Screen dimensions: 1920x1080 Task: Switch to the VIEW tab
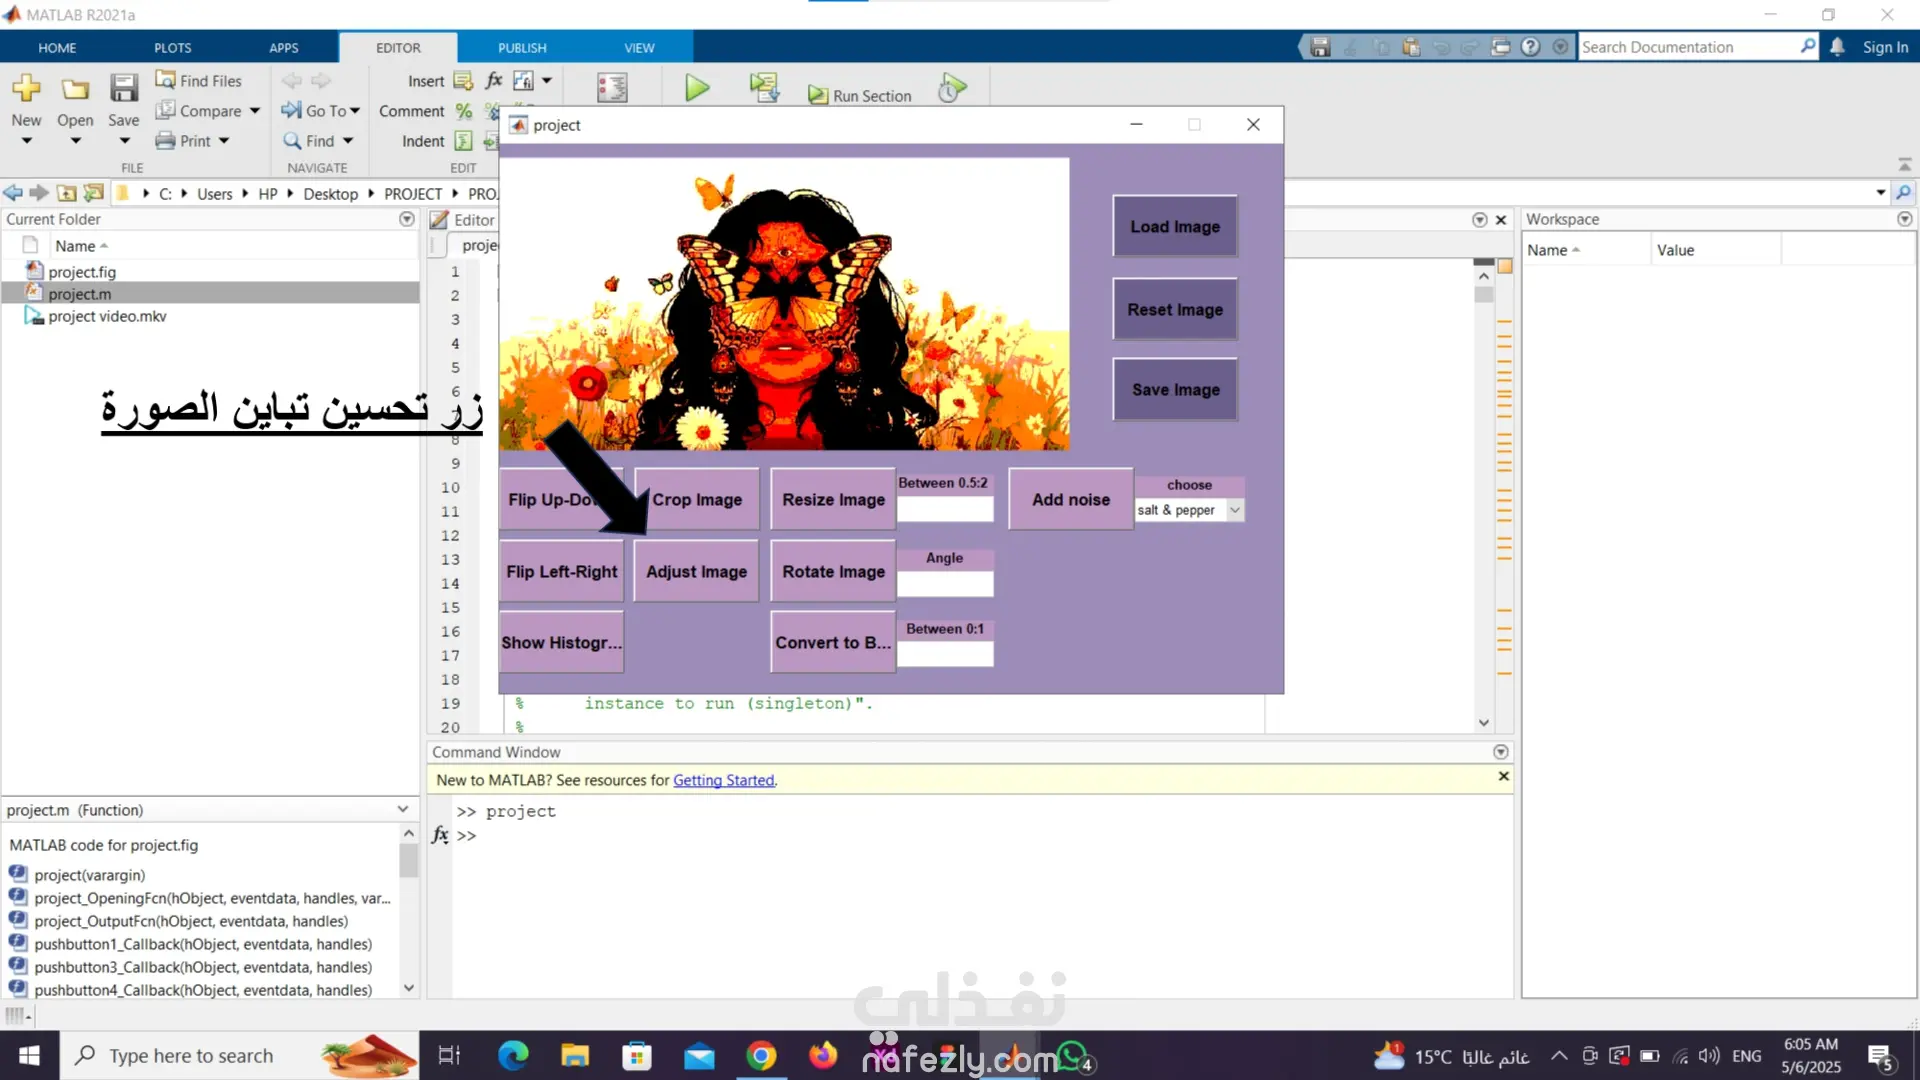(639, 47)
